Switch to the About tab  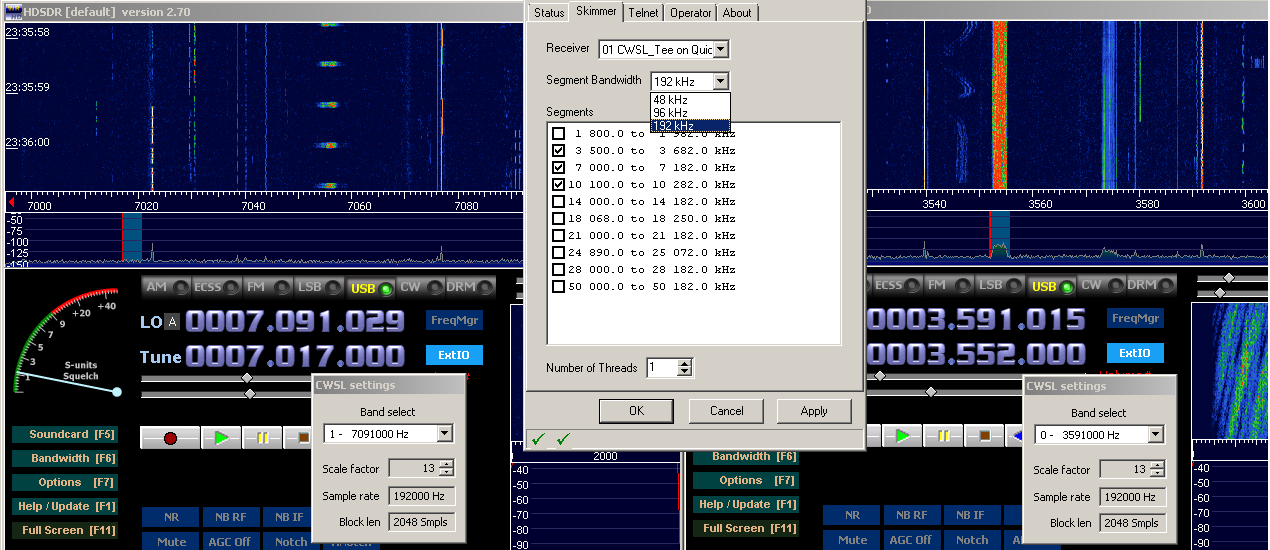pyautogui.click(x=737, y=13)
